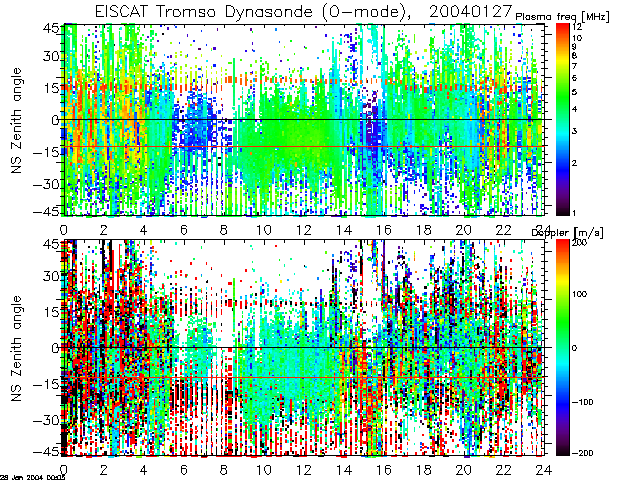The image size is (640, 480).
Task: Click the '2' tick on plasma frequency colorbar
Action: pyautogui.click(x=574, y=163)
